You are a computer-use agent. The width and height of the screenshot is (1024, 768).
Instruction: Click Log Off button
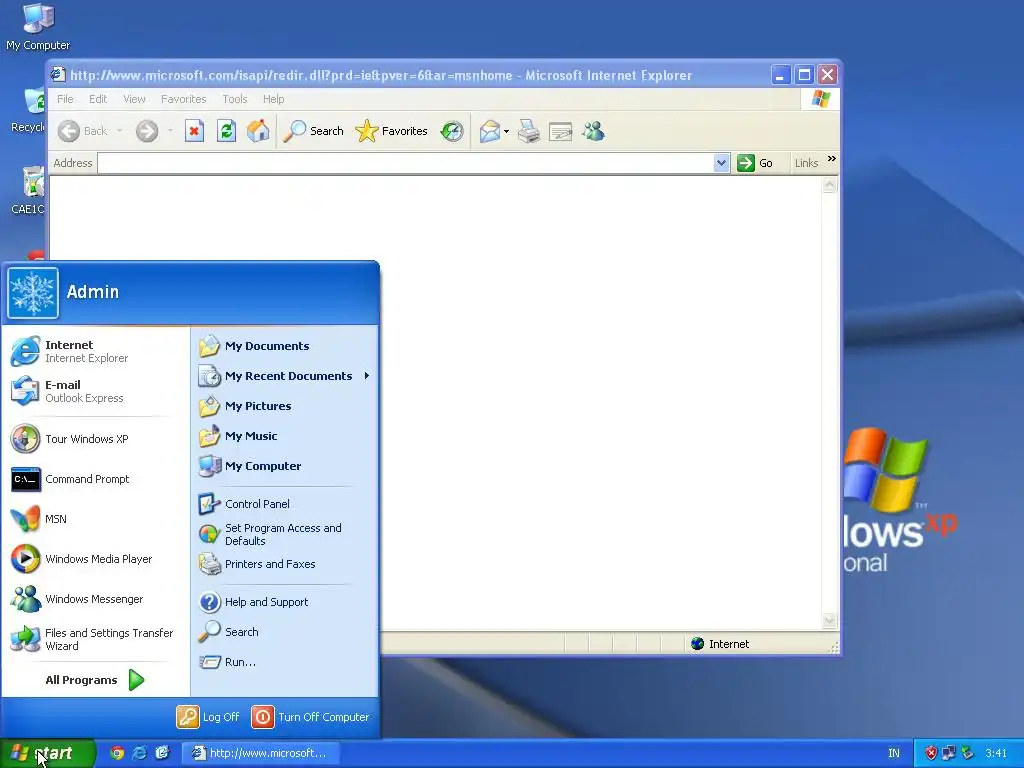point(208,717)
